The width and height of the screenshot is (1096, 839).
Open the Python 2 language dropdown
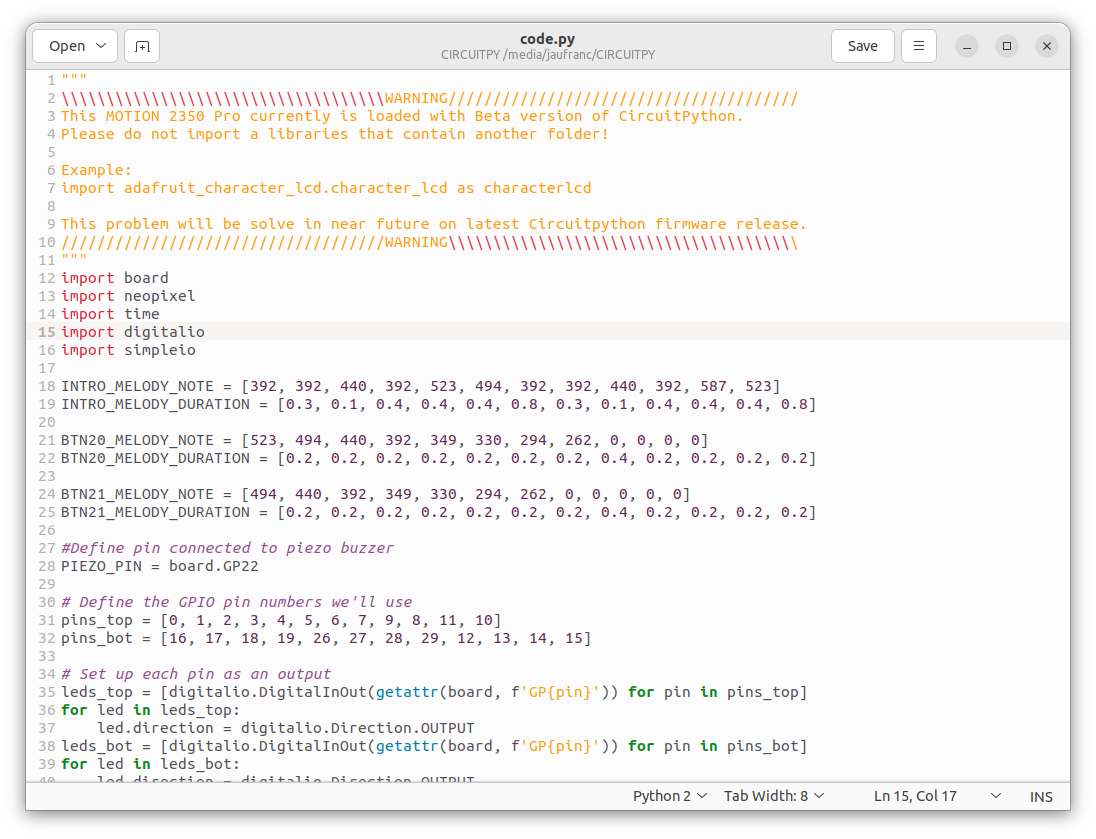pyautogui.click(x=670, y=796)
